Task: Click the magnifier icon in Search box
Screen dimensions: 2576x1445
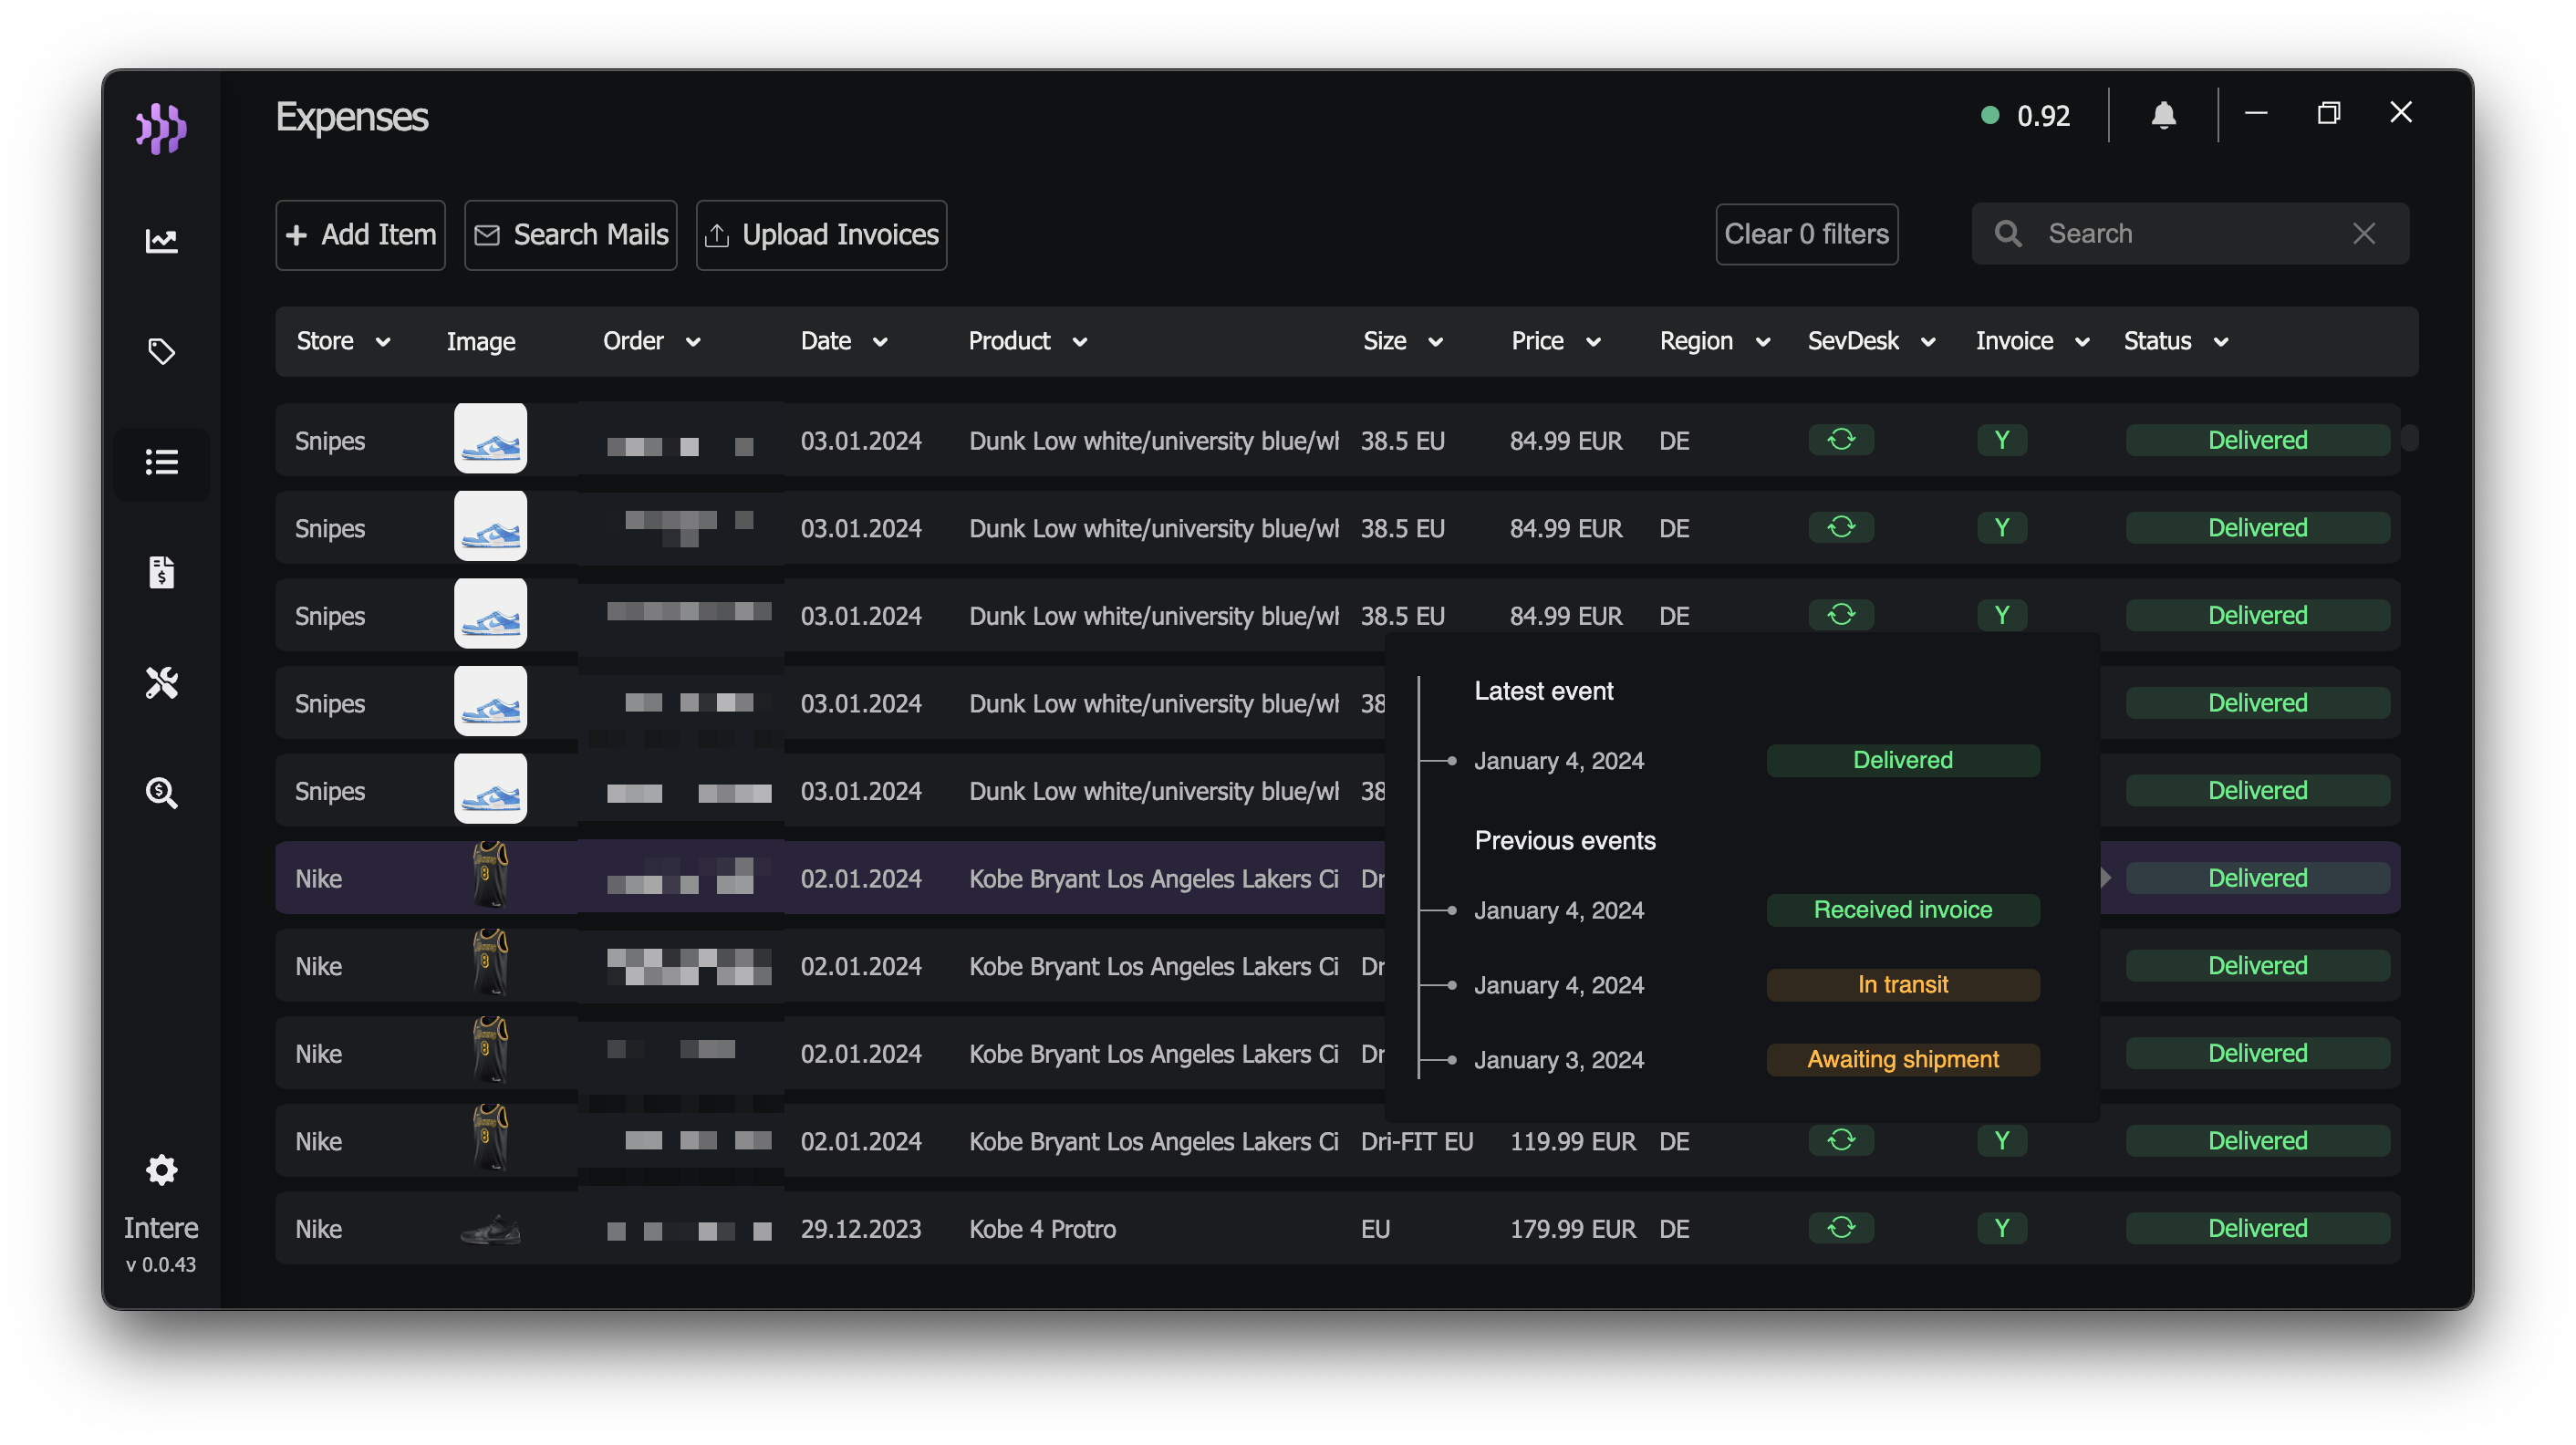Action: [2008, 234]
